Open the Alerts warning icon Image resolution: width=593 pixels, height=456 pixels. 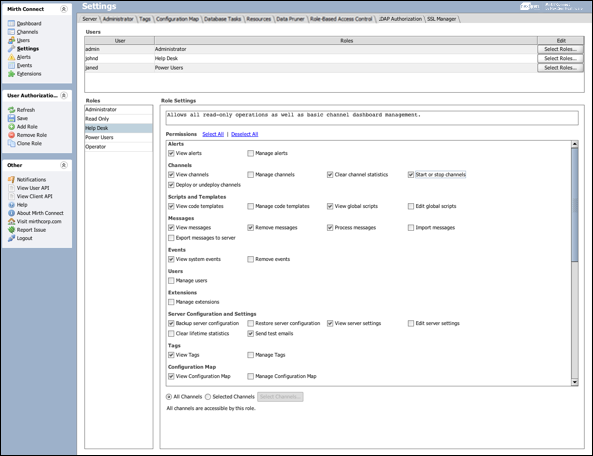[x=11, y=57]
